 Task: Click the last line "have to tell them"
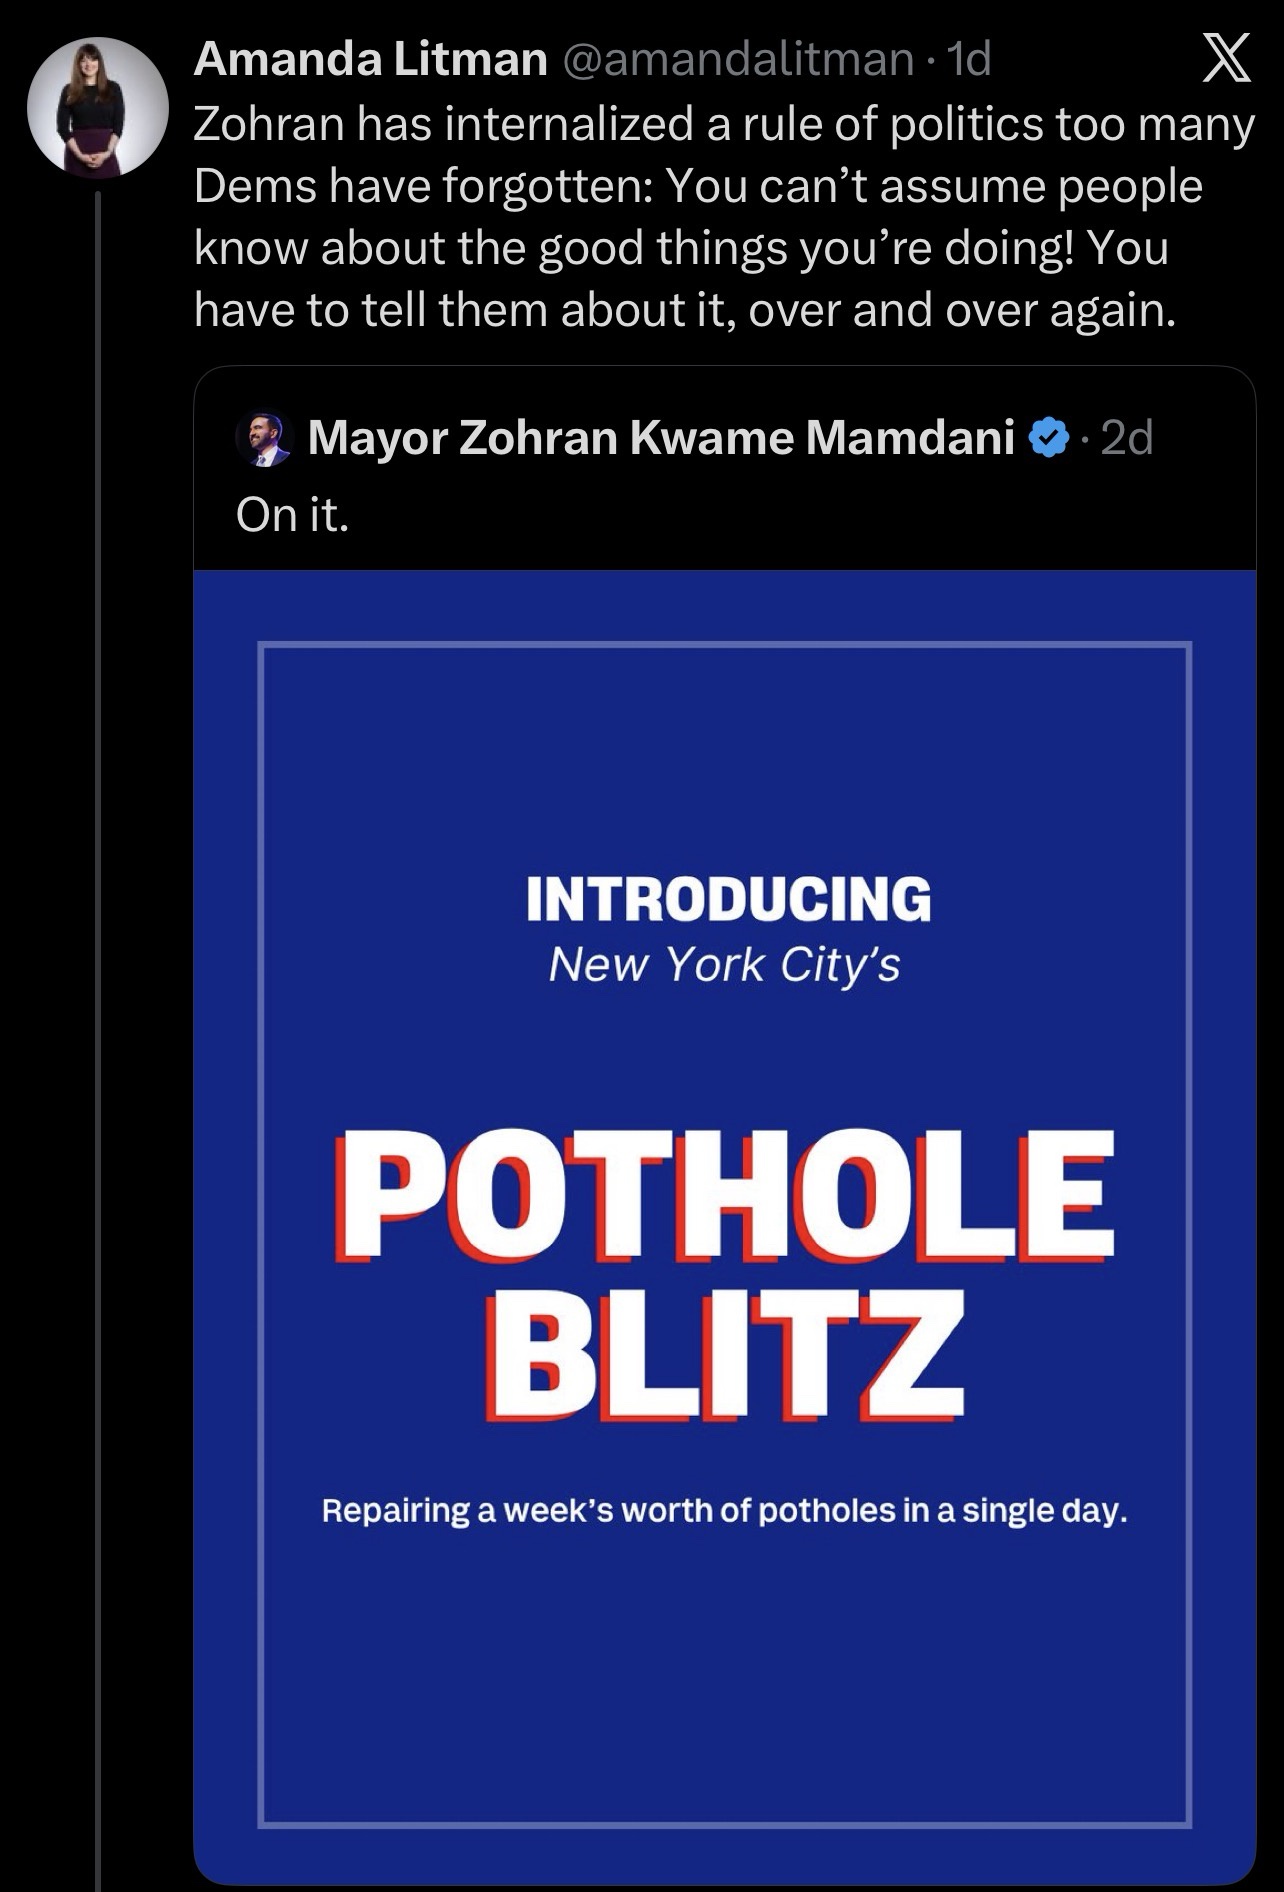(x=685, y=310)
